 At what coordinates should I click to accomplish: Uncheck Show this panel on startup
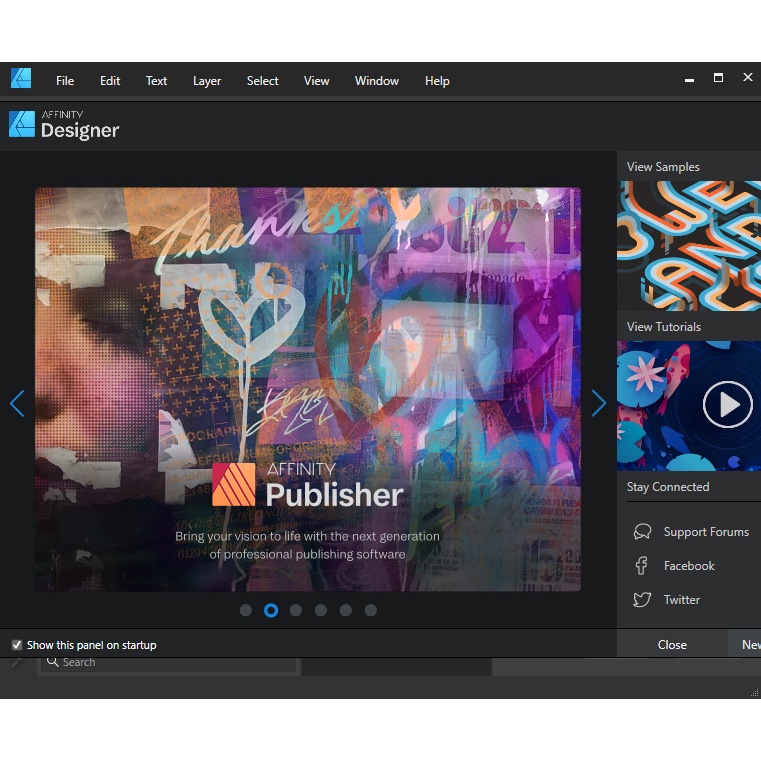17,645
